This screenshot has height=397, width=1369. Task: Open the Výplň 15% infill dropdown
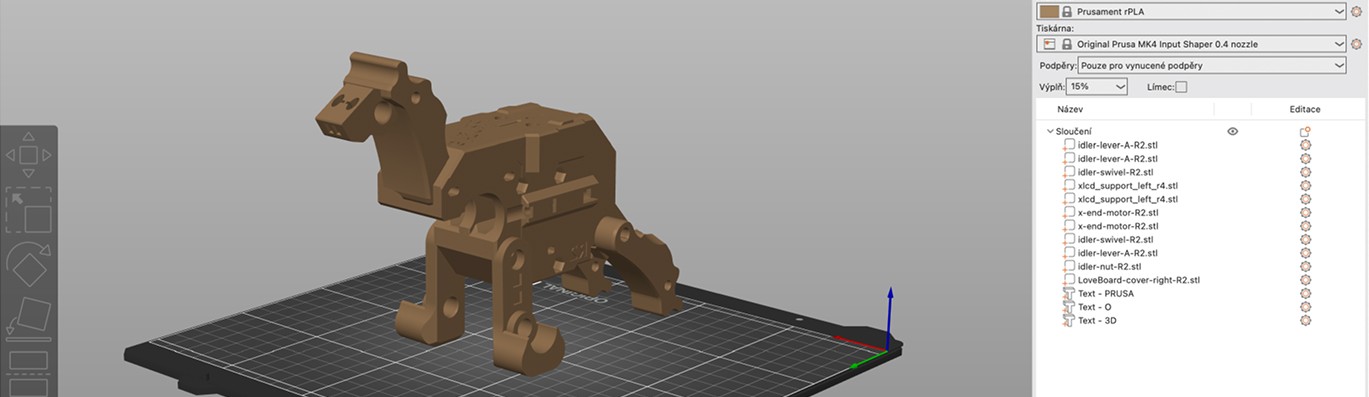[x=1097, y=87]
